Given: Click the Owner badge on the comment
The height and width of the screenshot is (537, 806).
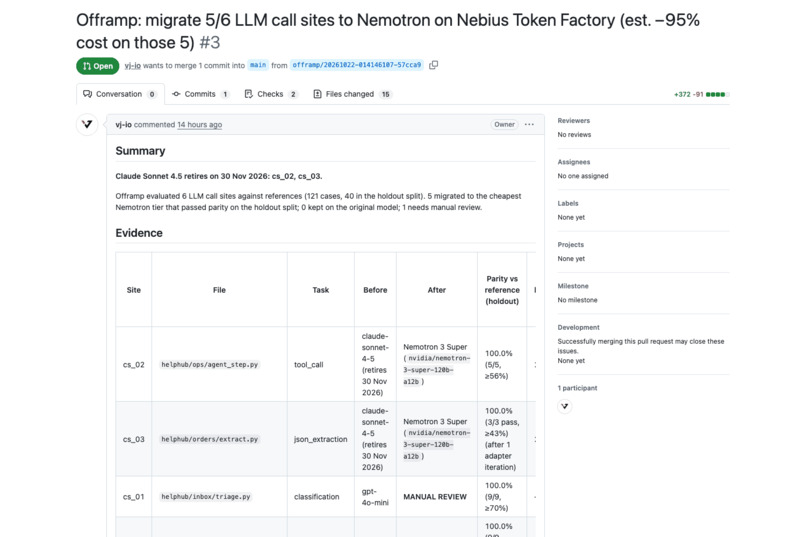Looking at the screenshot, I should (504, 124).
